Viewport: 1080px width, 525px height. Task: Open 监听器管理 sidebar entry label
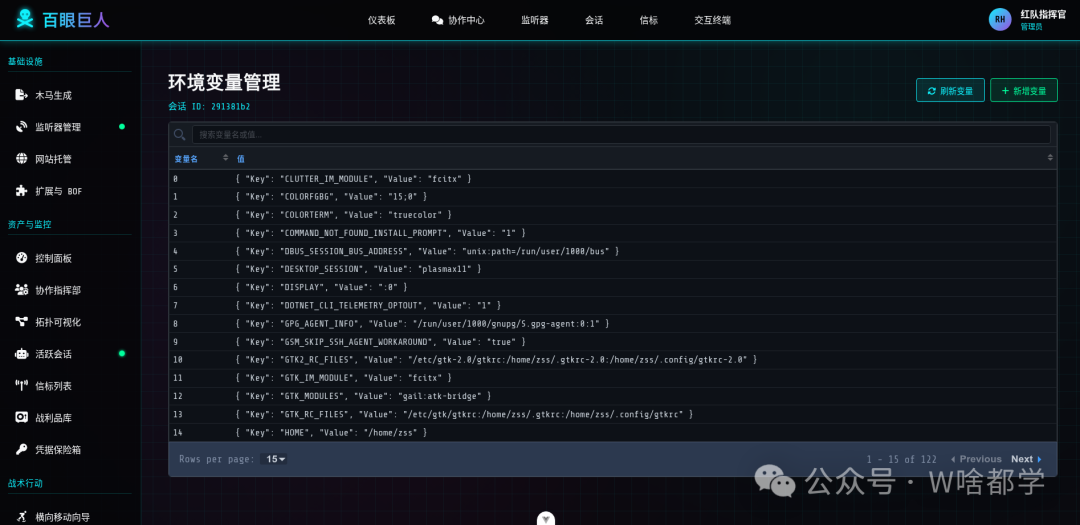click(58, 127)
